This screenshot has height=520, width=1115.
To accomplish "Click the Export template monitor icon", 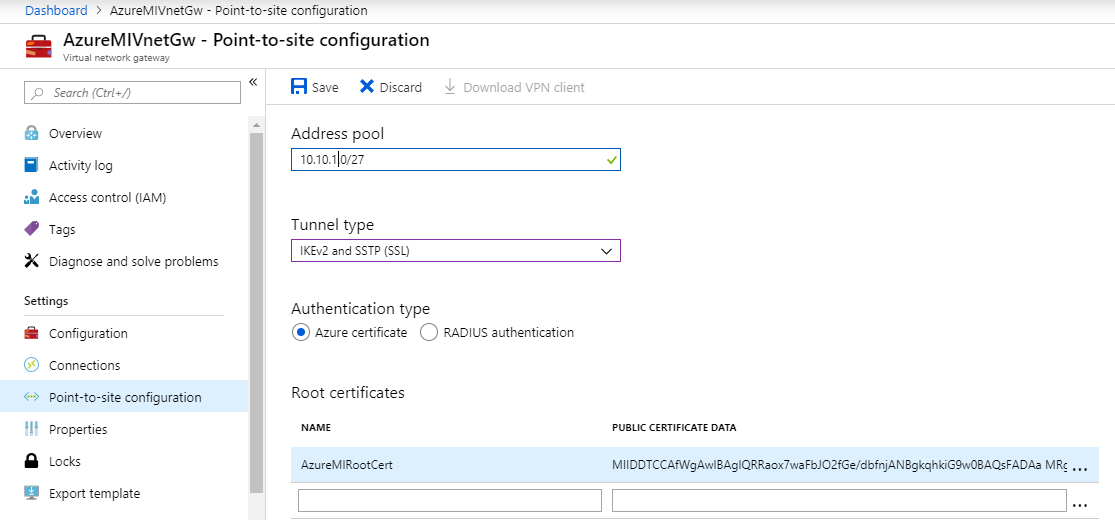I will point(31,493).
